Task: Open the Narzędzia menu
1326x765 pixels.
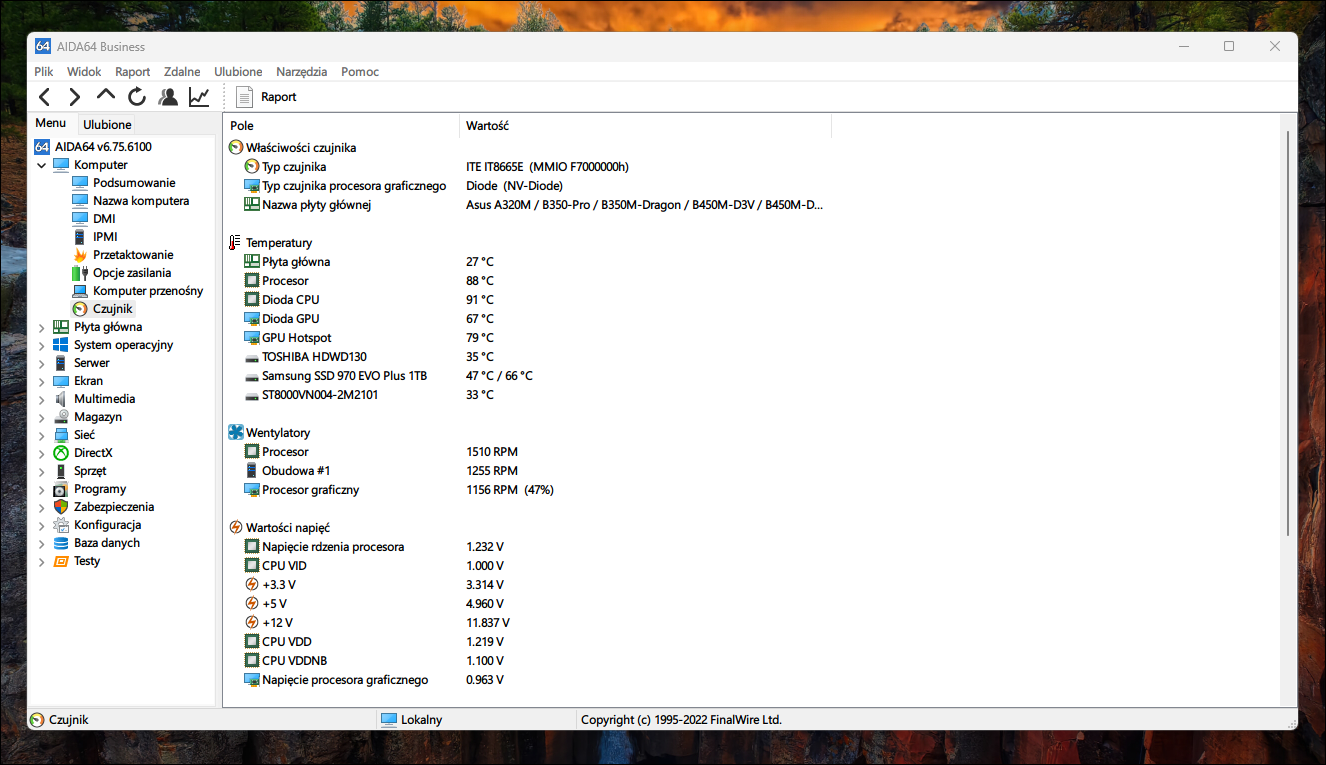Action: 302,72
